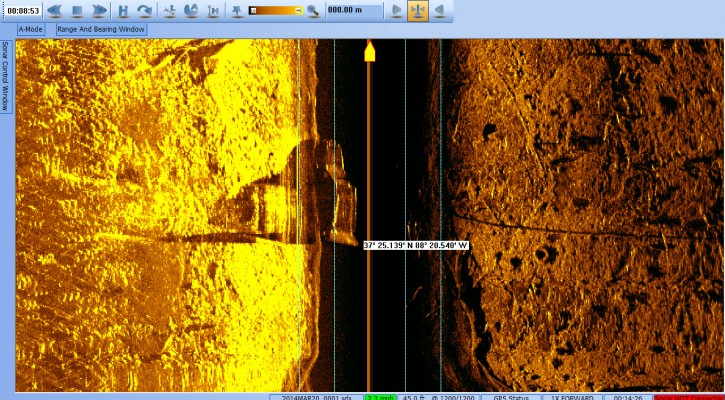Open the A-Mode tab
The width and height of the screenshot is (725, 400).
click(x=31, y=29)
